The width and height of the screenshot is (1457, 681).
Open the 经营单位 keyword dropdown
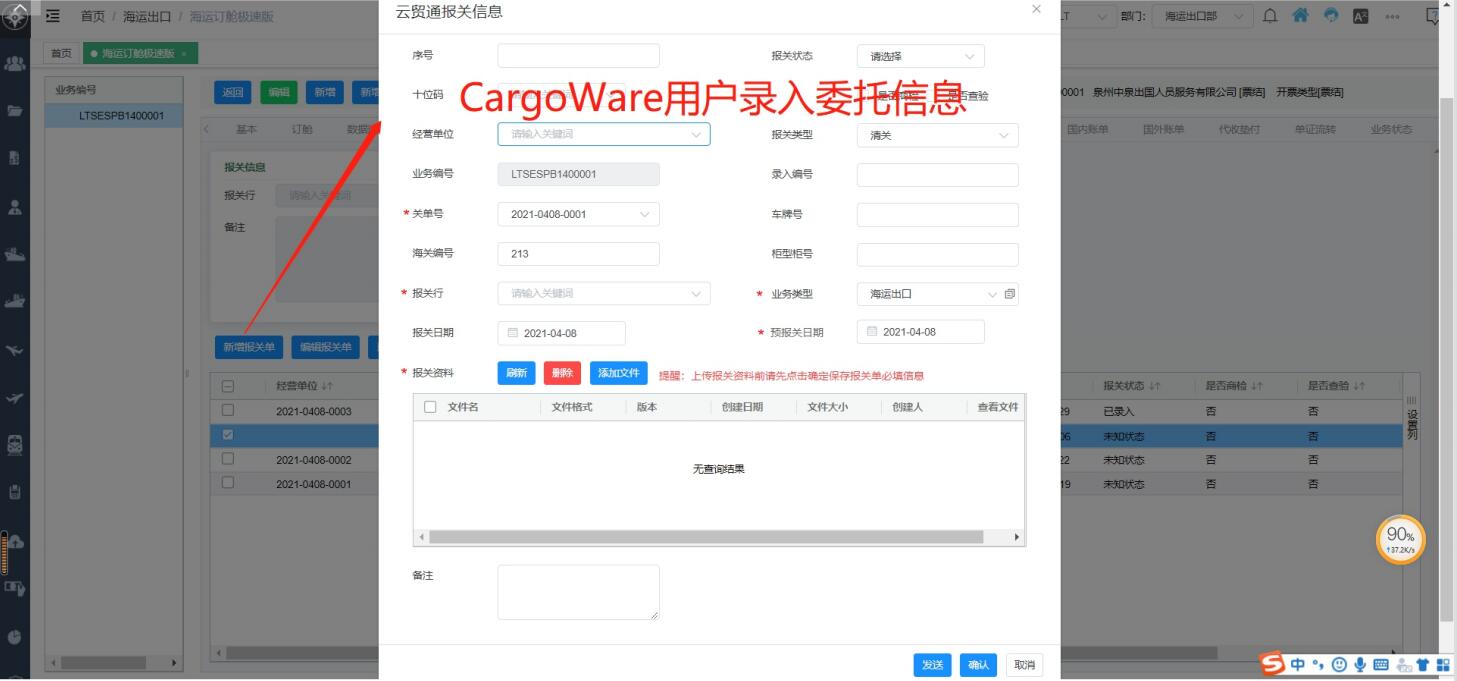(604, 134)
